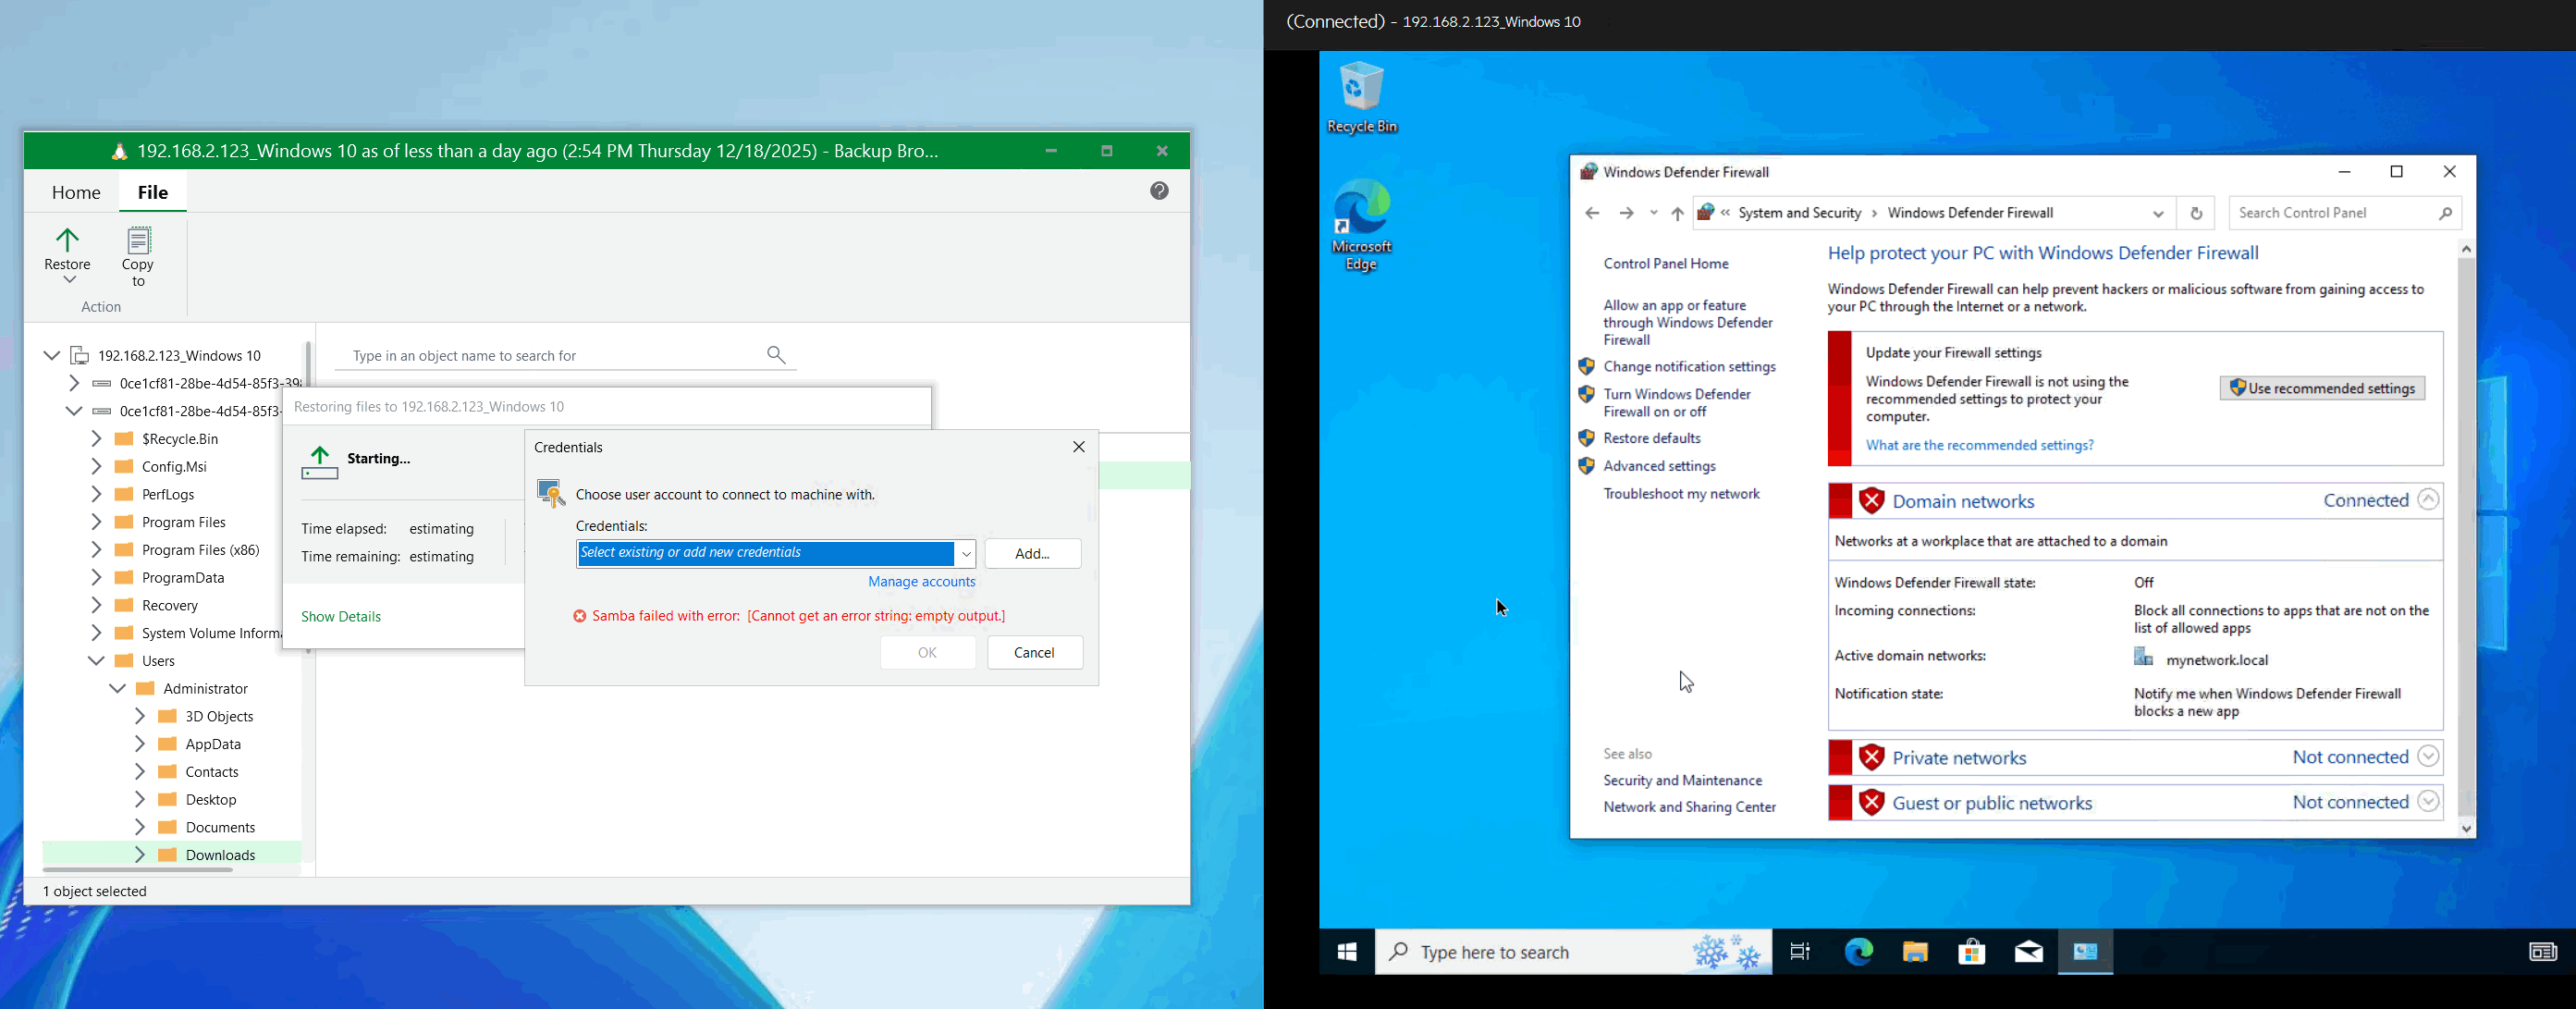The width and height of the screenshot is (2576, 1009).
Task: Expand the Private networks section
Action: coord(2428,757)
